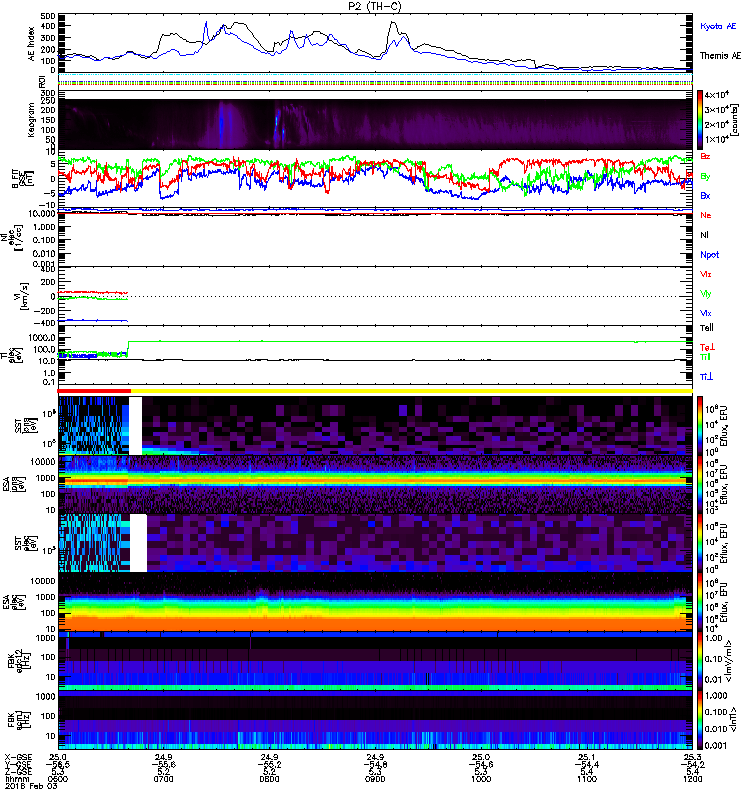Click the "-56.5" Y-GSE position value

point(58,765)
